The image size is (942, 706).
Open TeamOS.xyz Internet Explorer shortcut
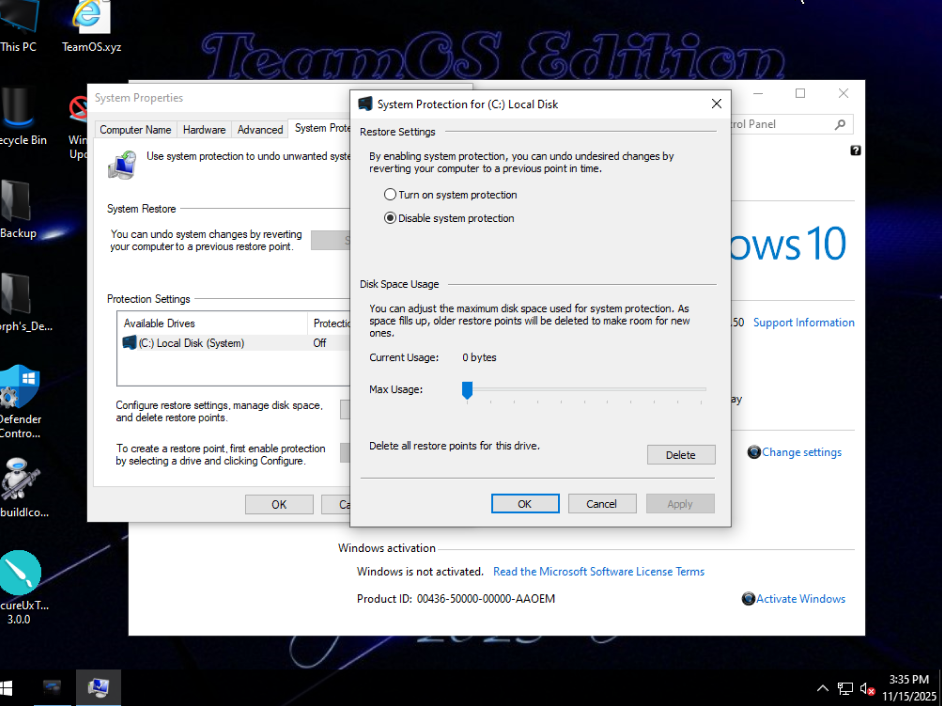click(x=91, y=26)
